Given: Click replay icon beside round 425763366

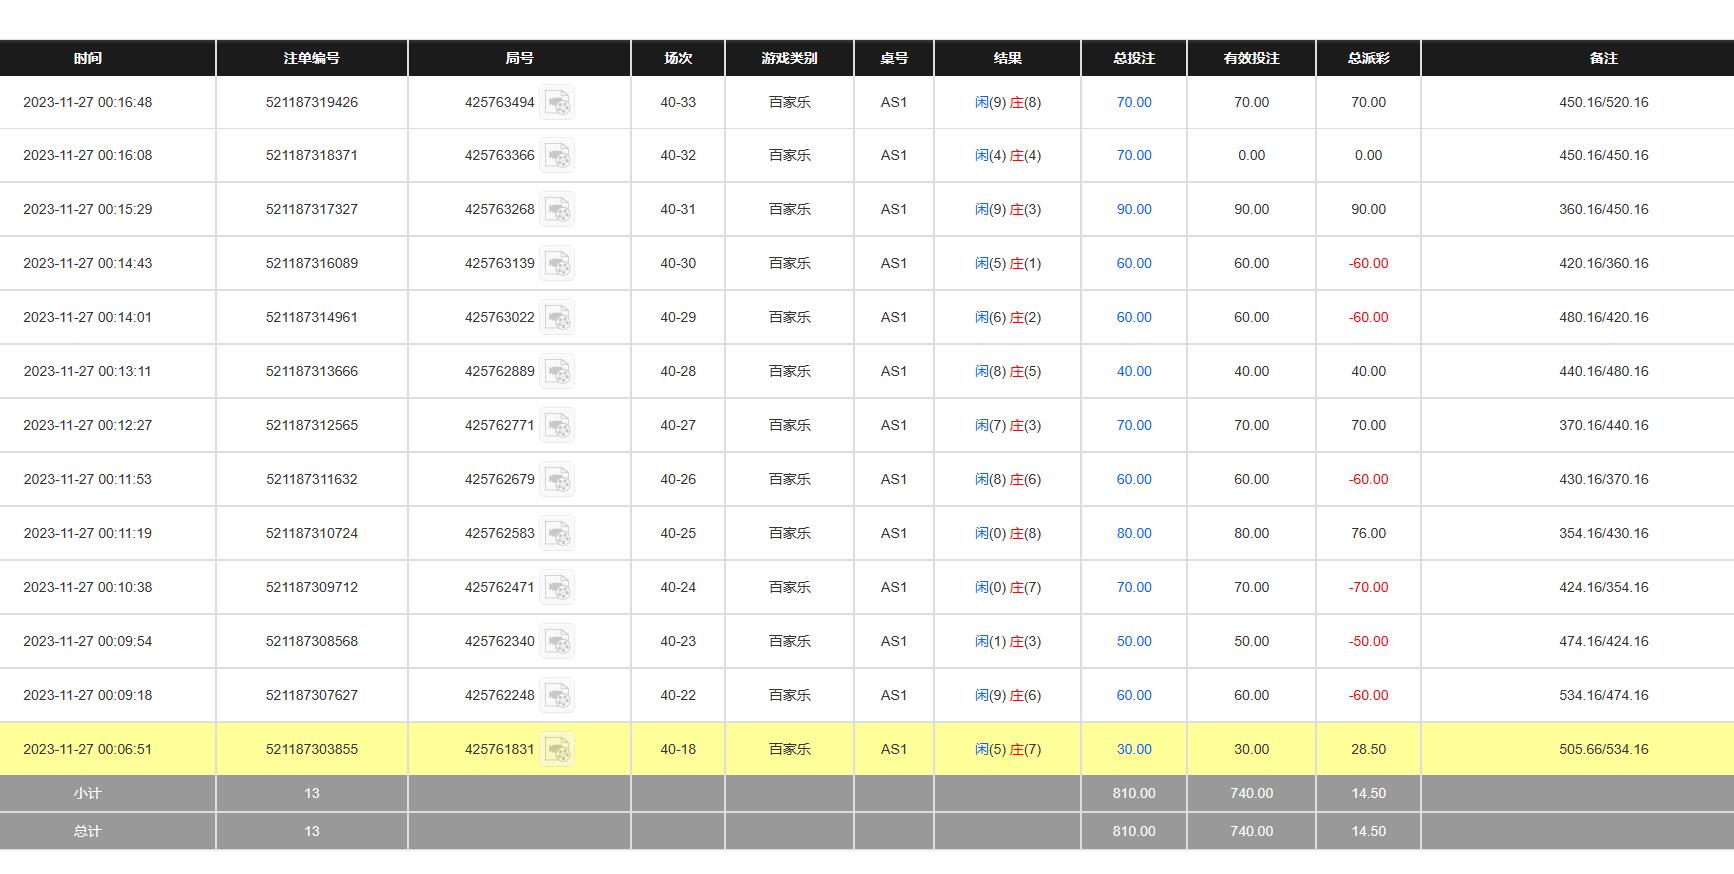Looking at the screenshot, I should point(557,156).
